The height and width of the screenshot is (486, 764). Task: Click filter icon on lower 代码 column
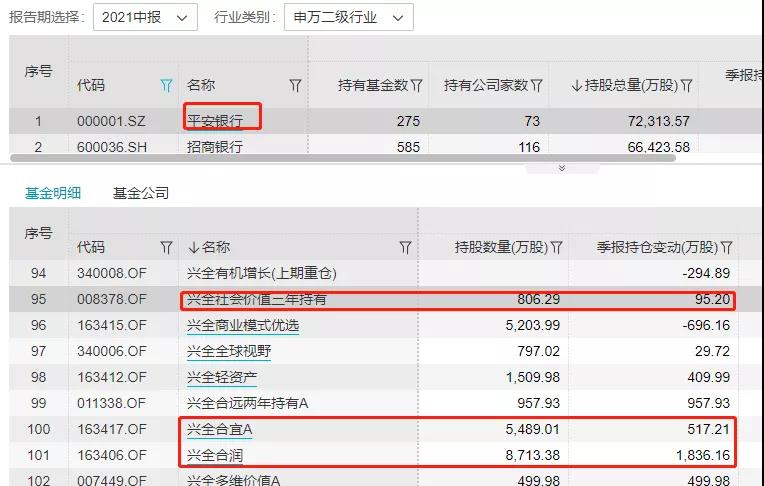click(x=166, y=247)
